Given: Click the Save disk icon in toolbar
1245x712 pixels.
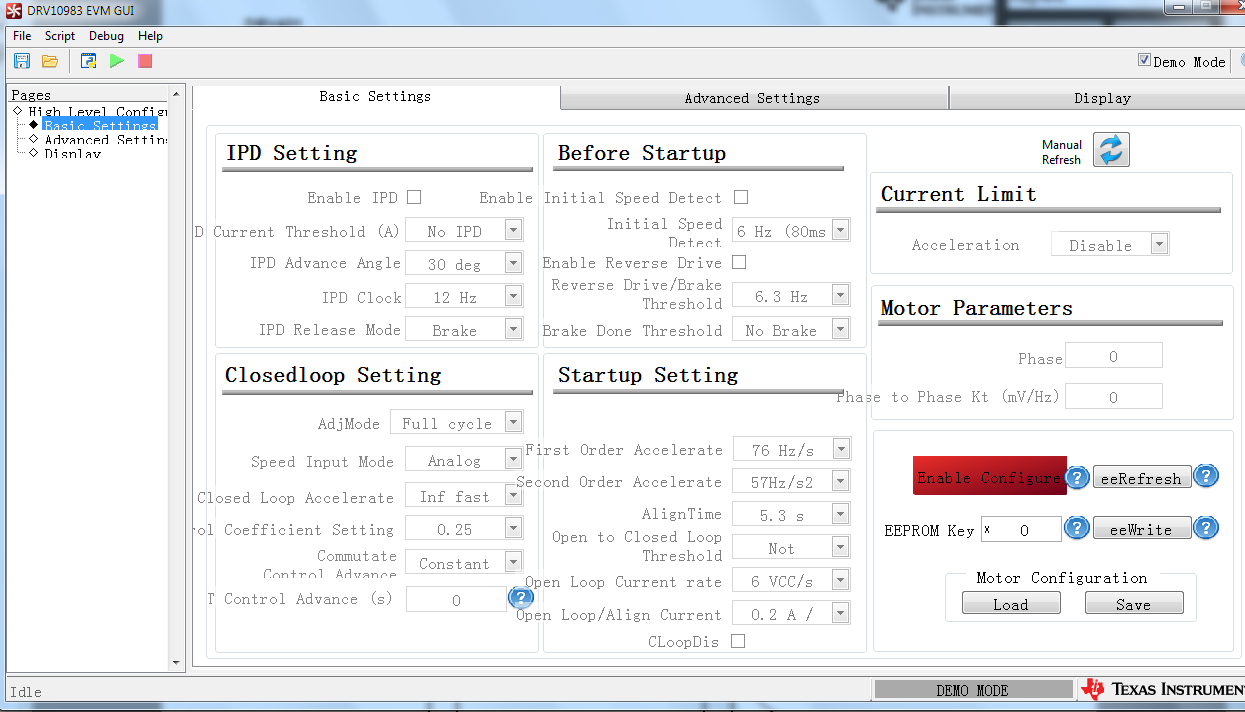Looking at the screenshot, I should coord(22,61).
